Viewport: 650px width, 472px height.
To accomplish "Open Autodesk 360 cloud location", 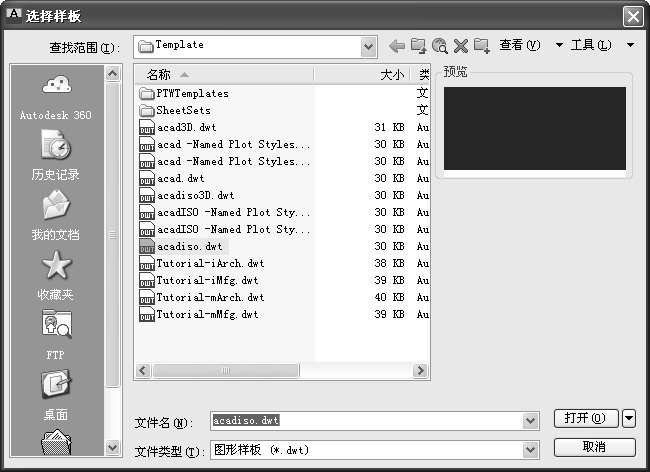I will click(56, 98).
